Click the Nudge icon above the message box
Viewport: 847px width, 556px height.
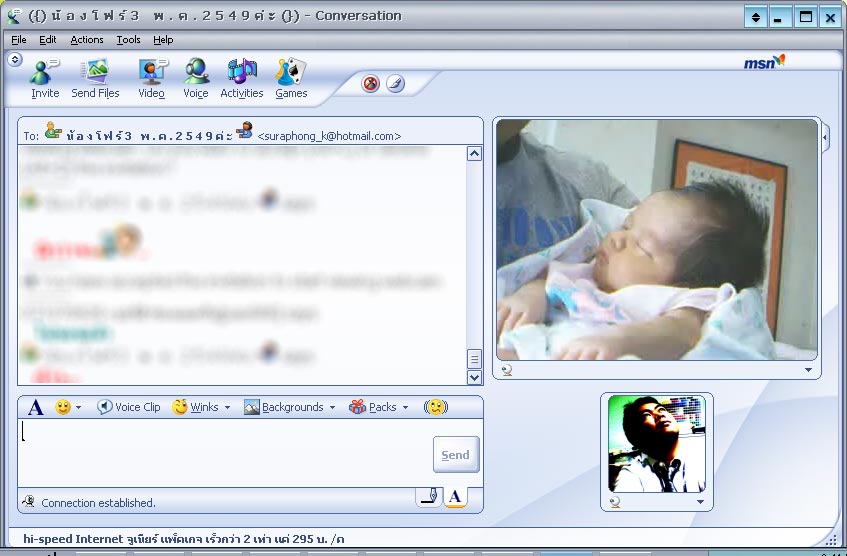[x=435, y=407]
